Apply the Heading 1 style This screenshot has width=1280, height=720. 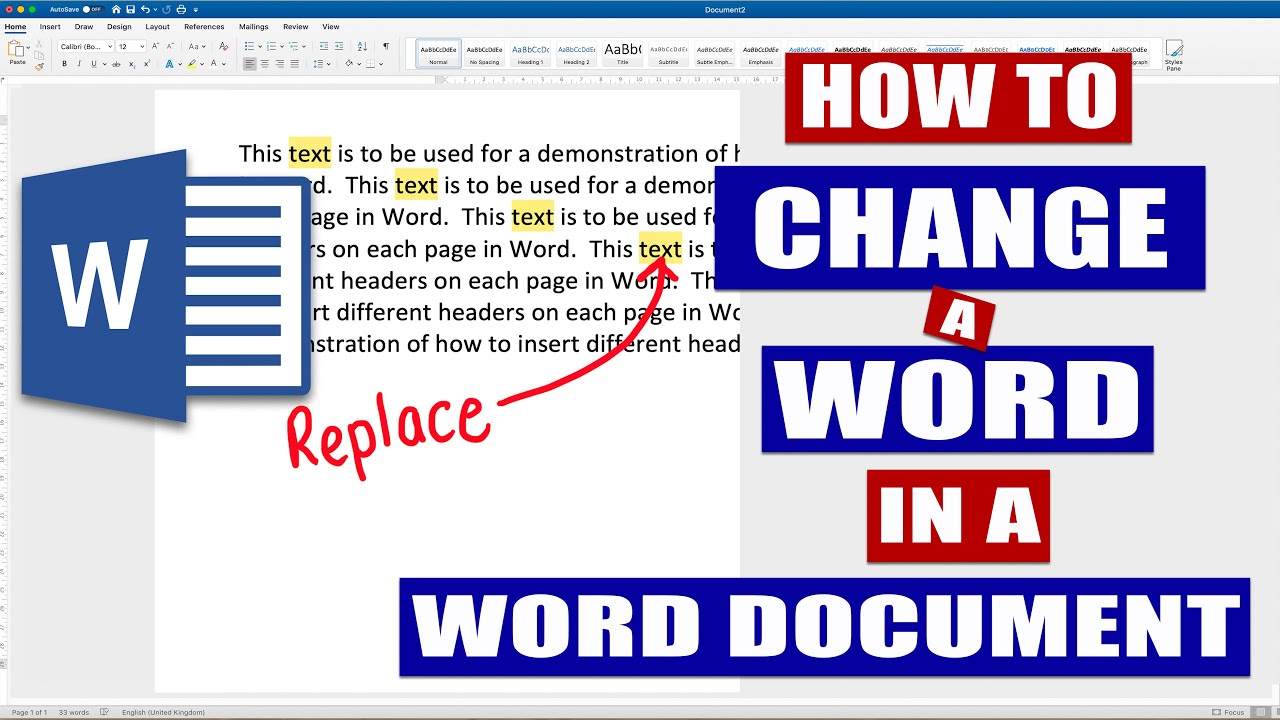[530, 54]
